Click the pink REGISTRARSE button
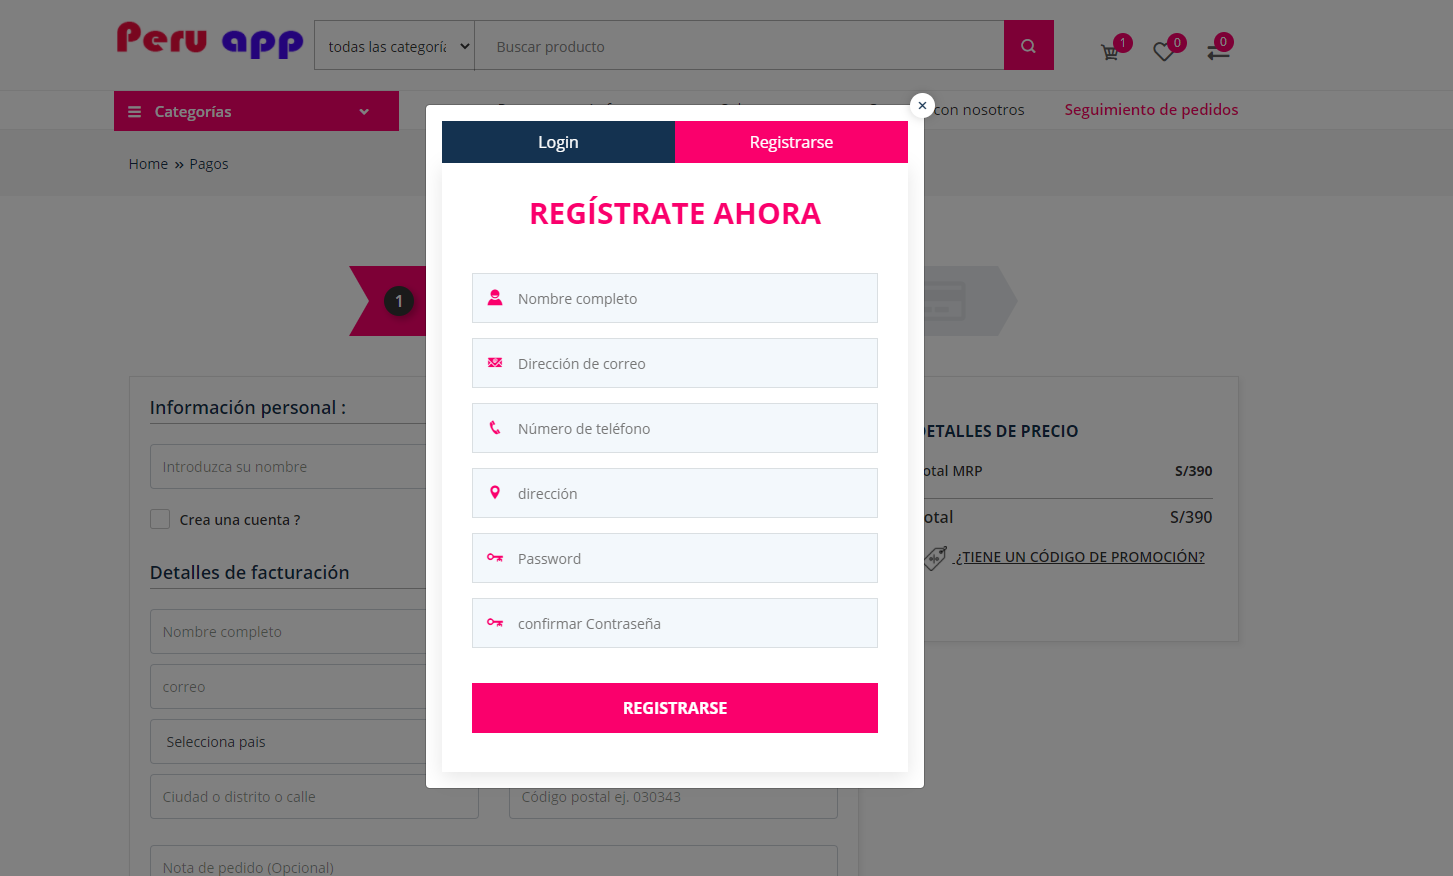 [675, 708]
